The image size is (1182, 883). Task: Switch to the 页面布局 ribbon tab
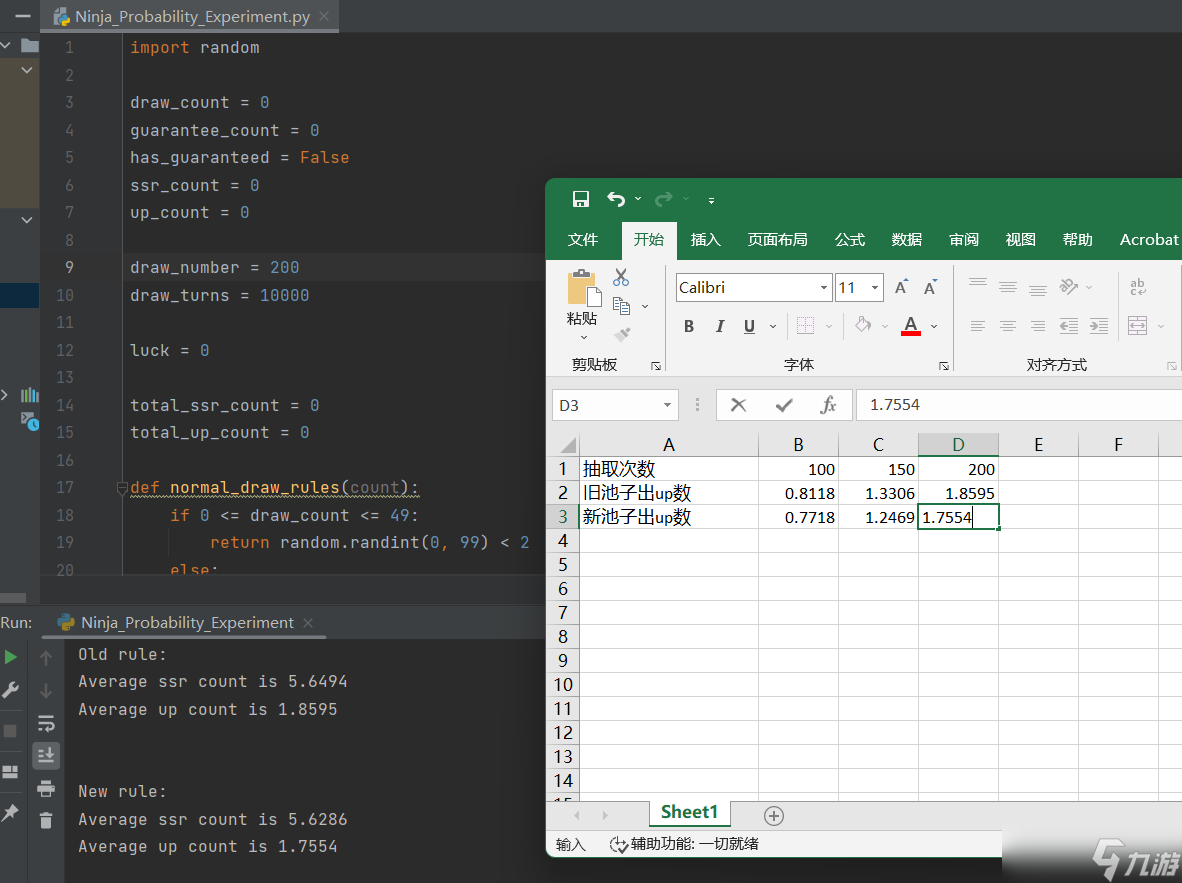point(777,240)
